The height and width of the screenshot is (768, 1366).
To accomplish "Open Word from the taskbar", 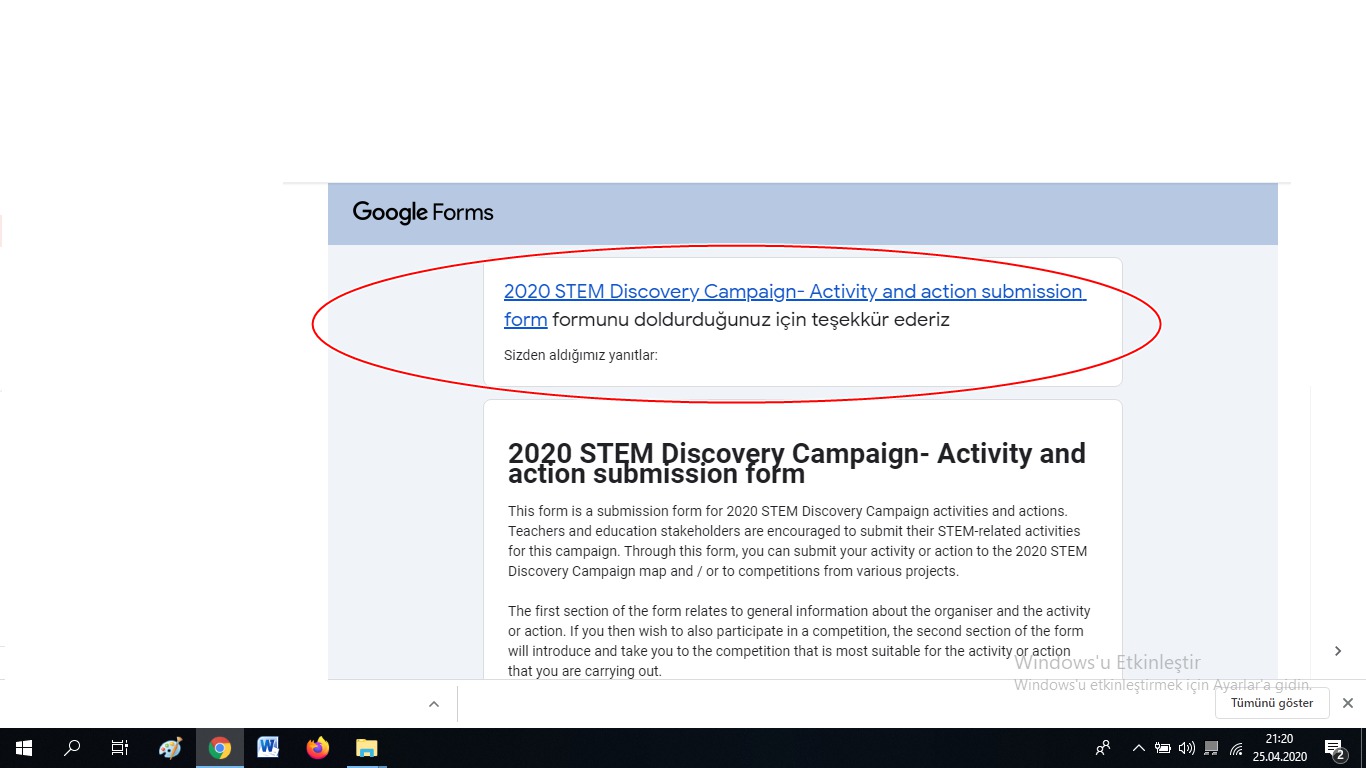I will [268, 748].
